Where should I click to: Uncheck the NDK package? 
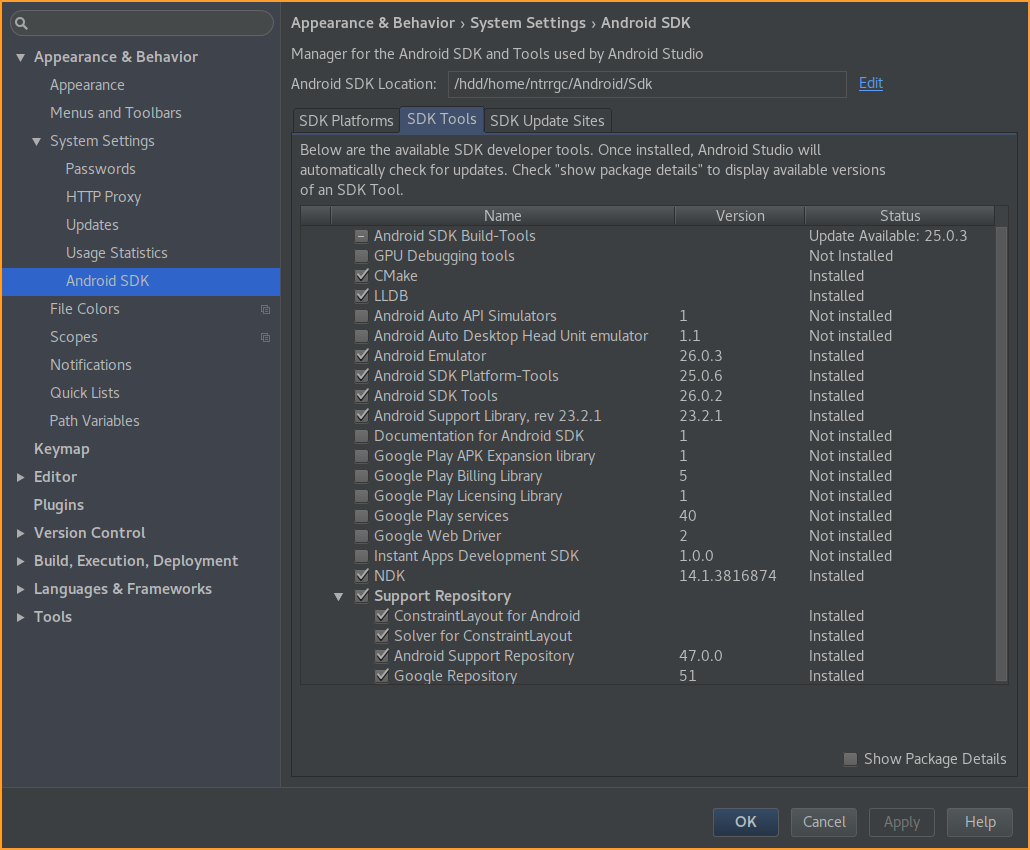pos(361,576)
